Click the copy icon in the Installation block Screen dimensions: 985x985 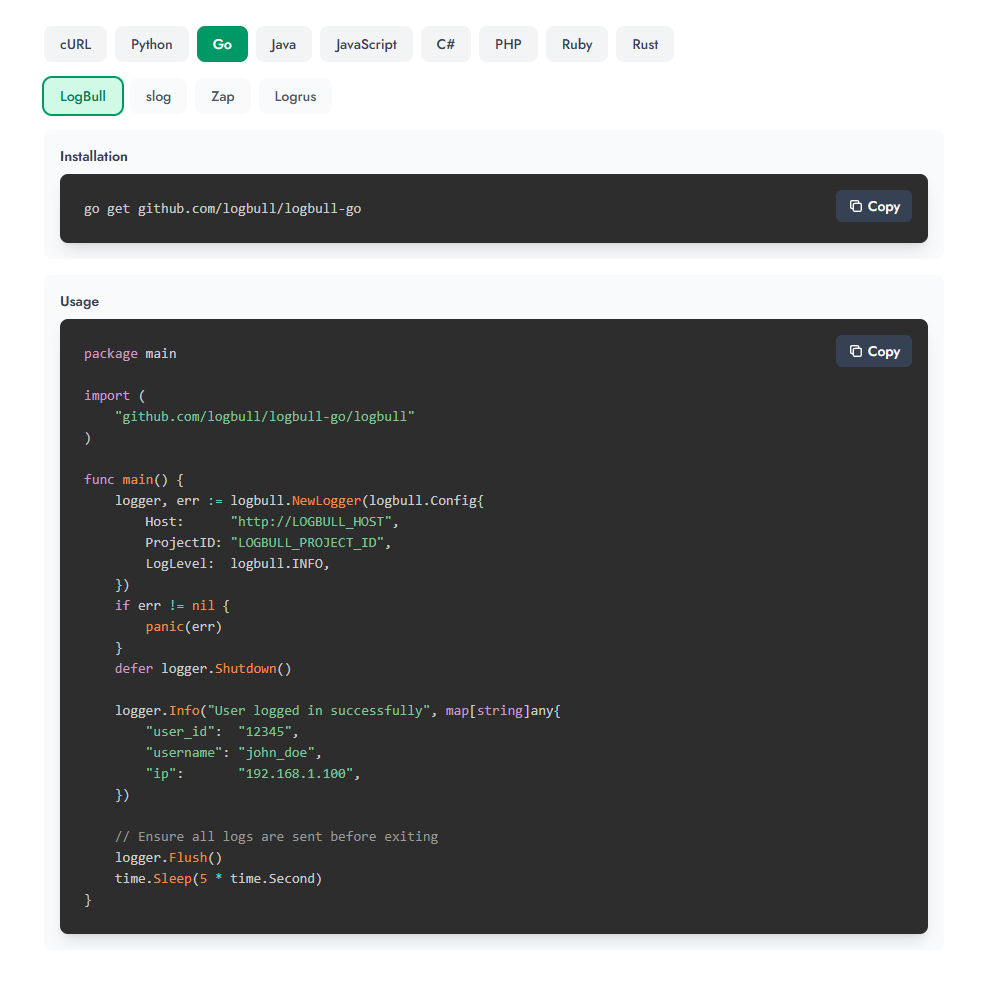point(856,206)
